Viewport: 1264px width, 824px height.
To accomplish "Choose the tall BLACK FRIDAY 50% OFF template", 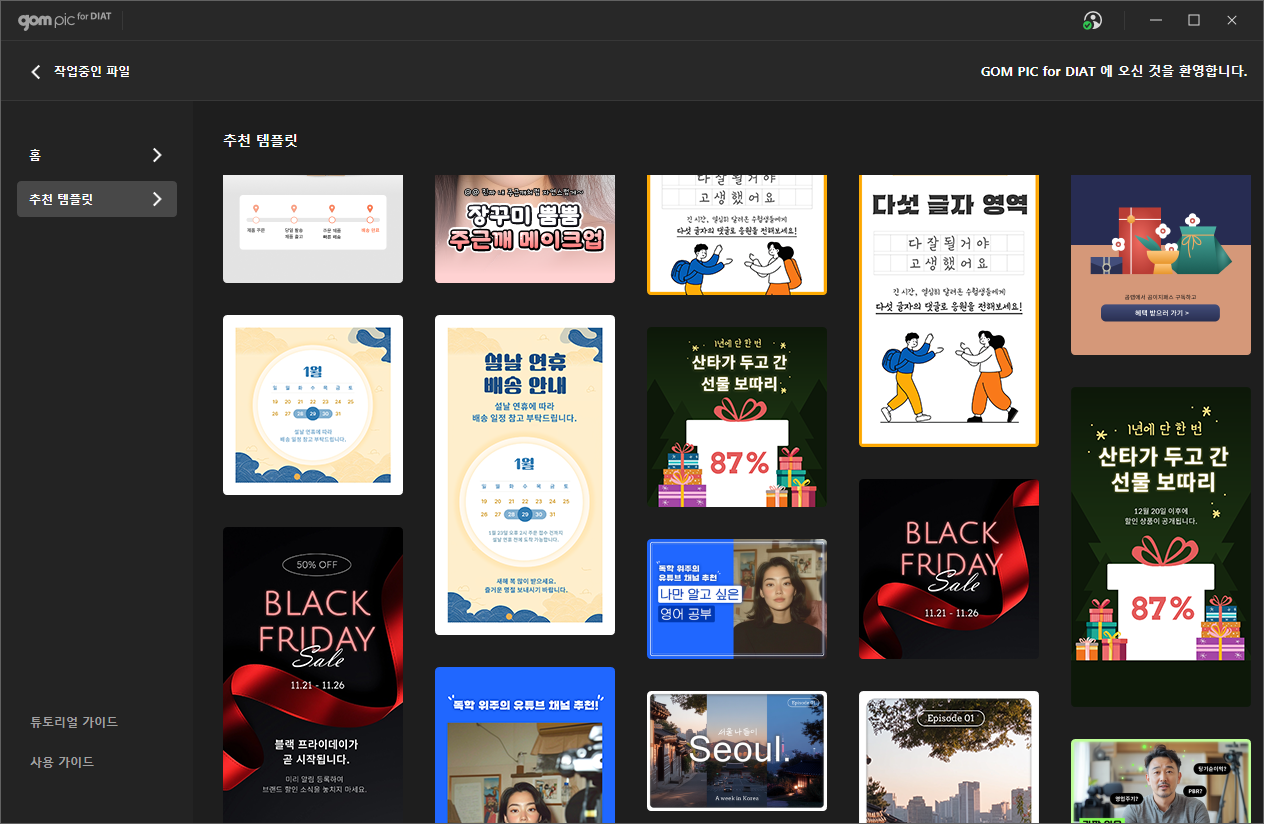I will pyautogui.click(x=313, y=675).
